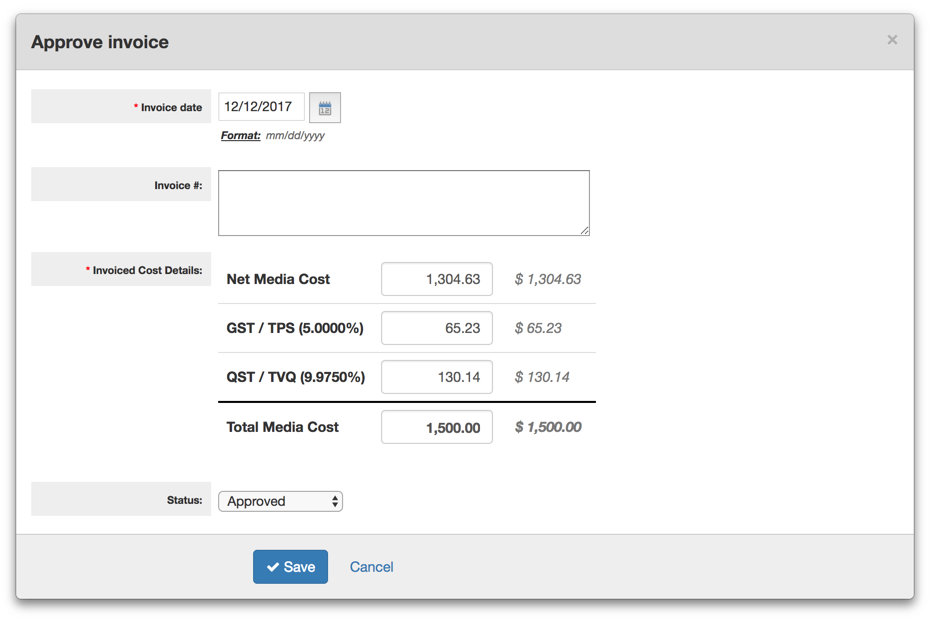Click the Cancel link
This screenshot has width=938, height=619.
[x=371, y=567]
